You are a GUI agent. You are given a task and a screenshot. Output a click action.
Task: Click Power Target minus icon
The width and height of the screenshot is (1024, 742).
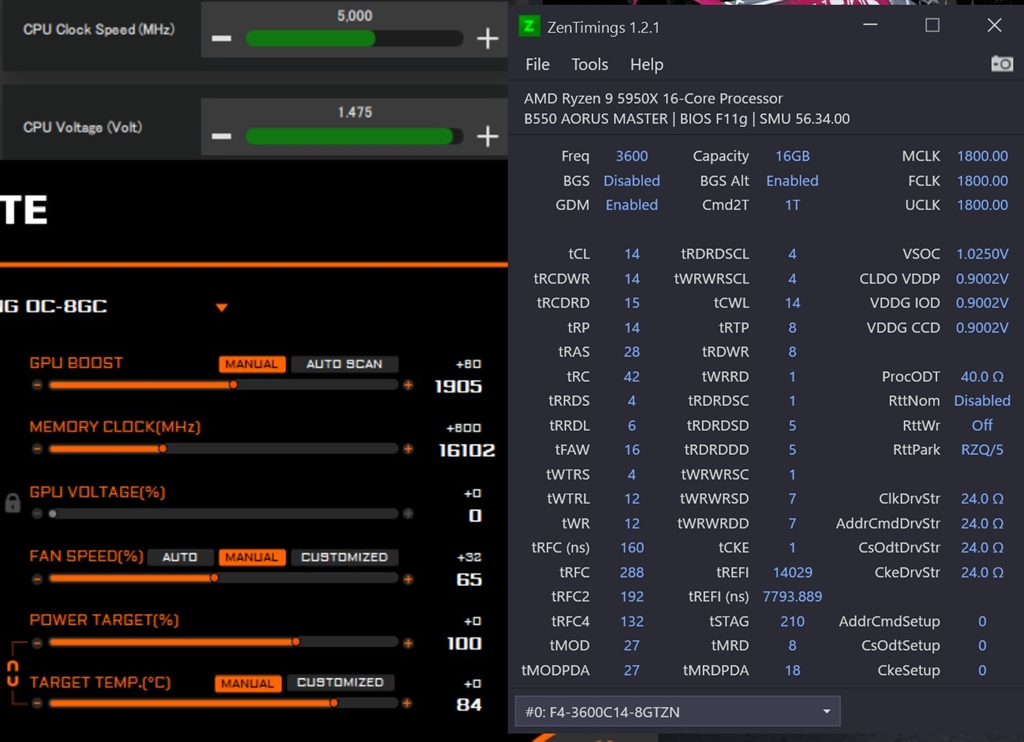pos(37,643)
